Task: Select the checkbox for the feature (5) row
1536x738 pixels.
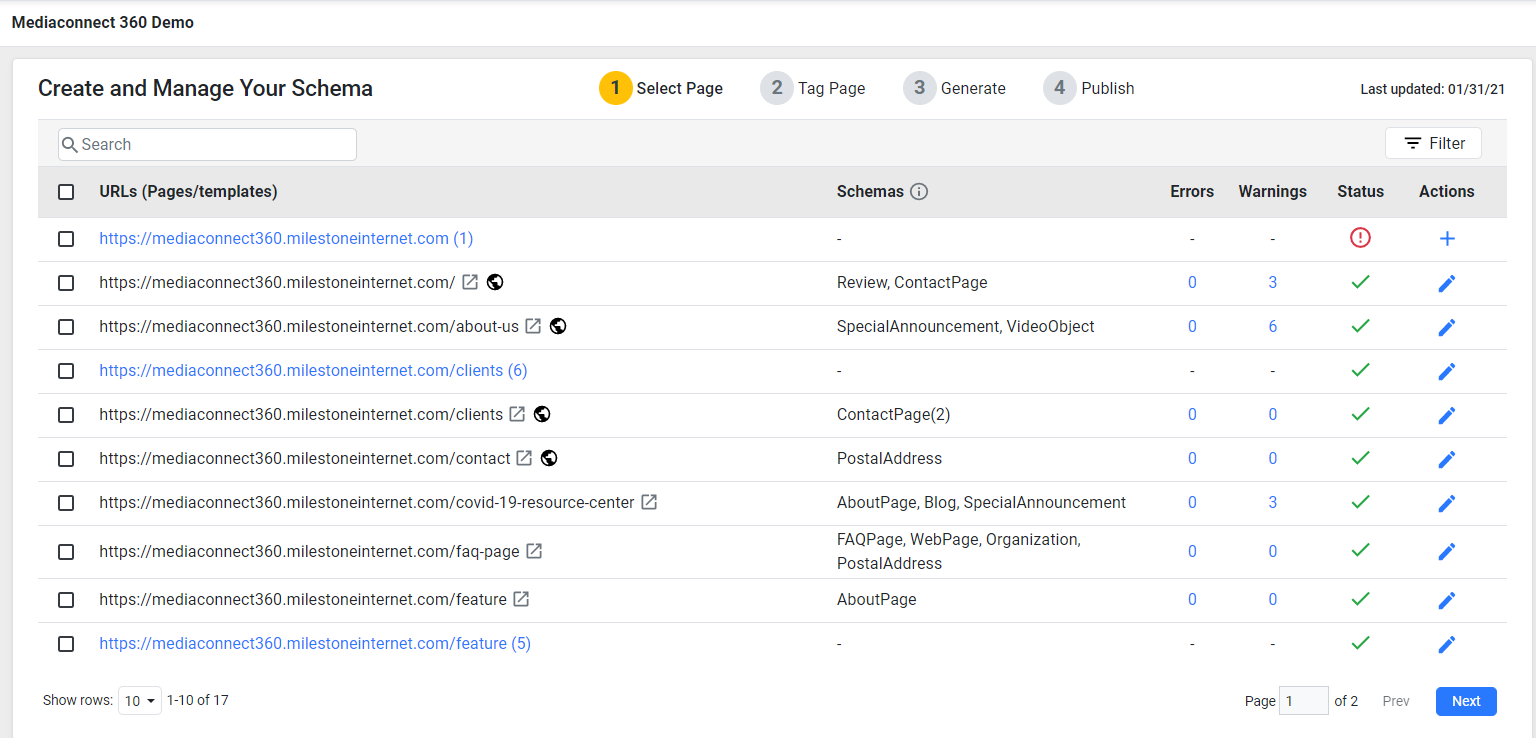Action: coord(66,644)
